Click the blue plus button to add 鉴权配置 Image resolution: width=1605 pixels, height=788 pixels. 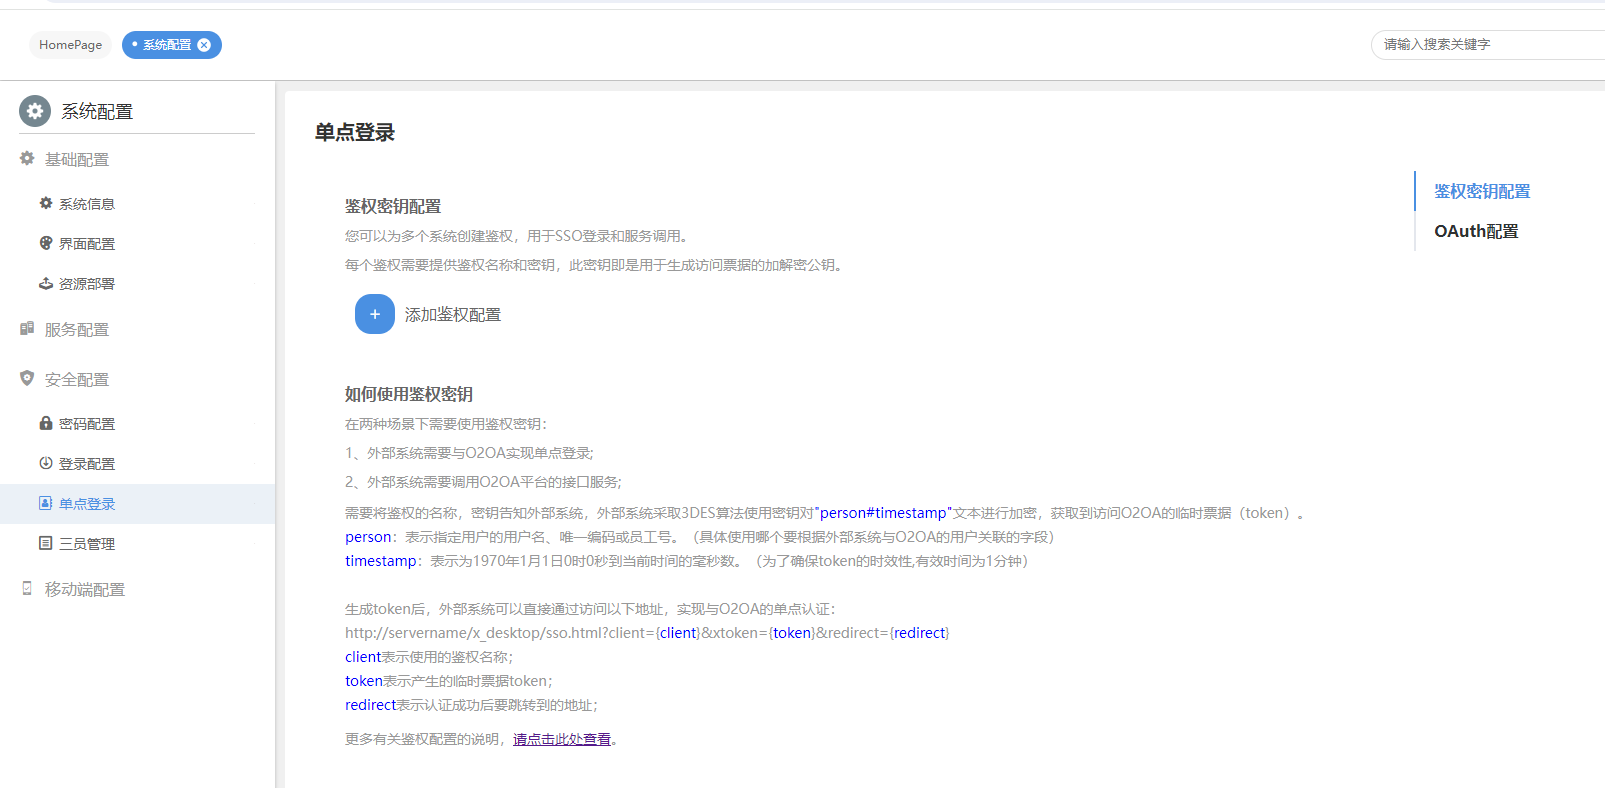[x=375, y=314]
